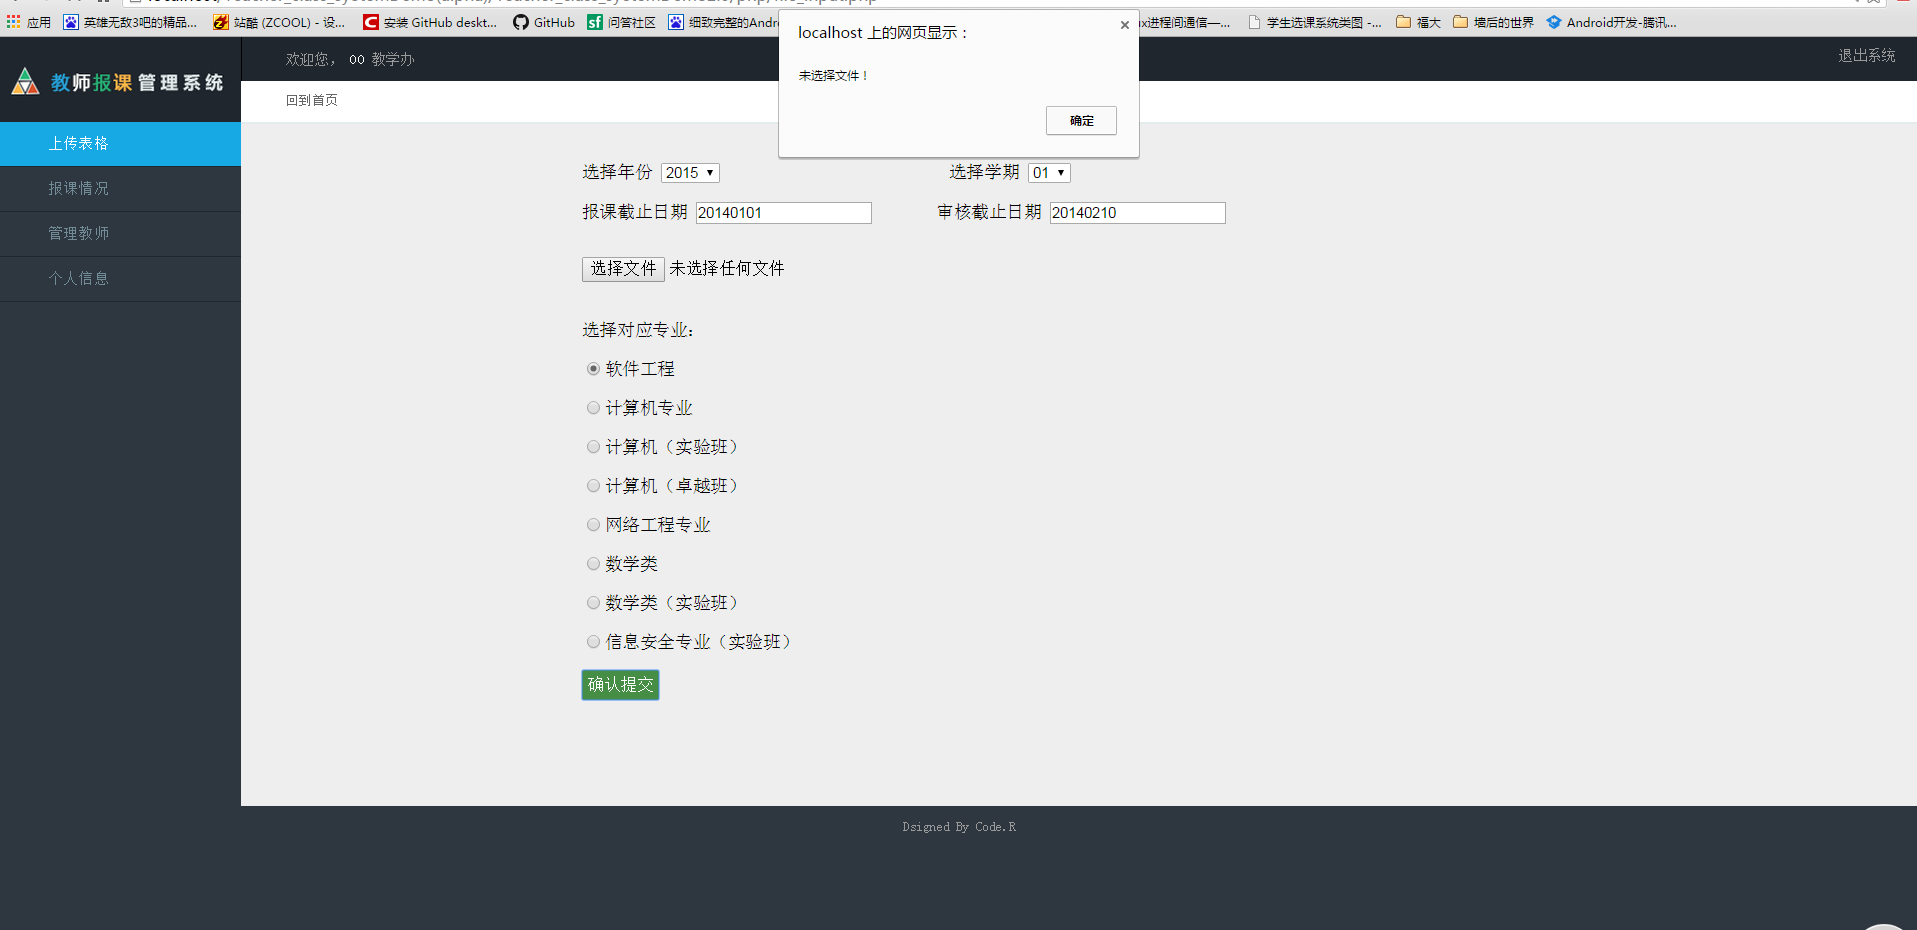The height and width of the screenshot is (930, 1917).
Task: Select the 软件工程 radio button
Action: point(593,369)
